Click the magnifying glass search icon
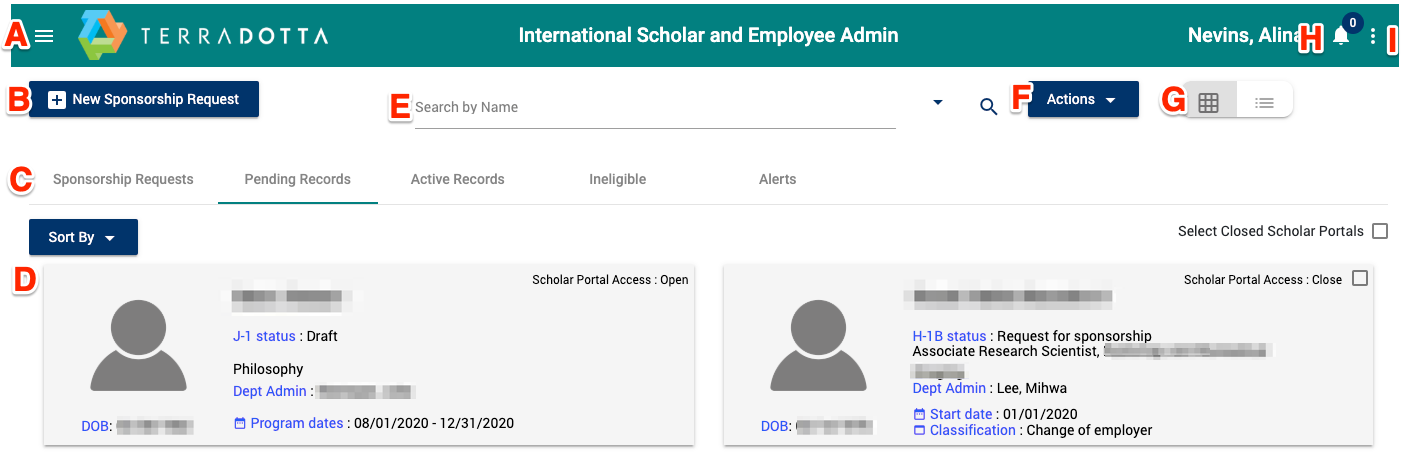 click(988, 107)
